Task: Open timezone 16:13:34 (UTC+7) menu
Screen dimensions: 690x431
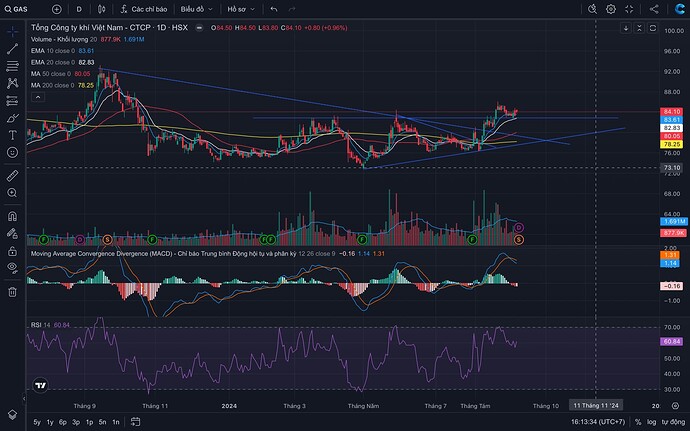Action: click(598, 422)
